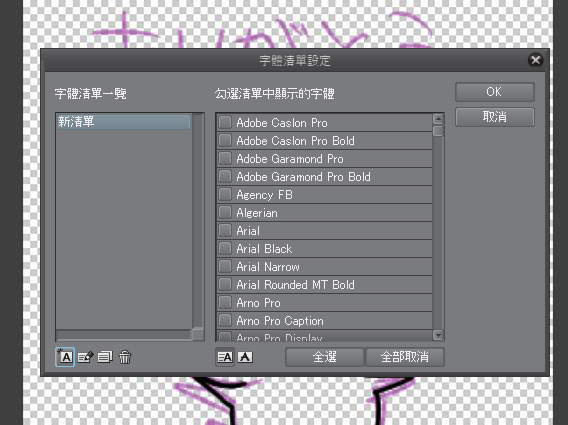Show fonts in their typeface preview
Image resolution: width=568 pixels, height=425 pixels.
click(x=245, y=357)
